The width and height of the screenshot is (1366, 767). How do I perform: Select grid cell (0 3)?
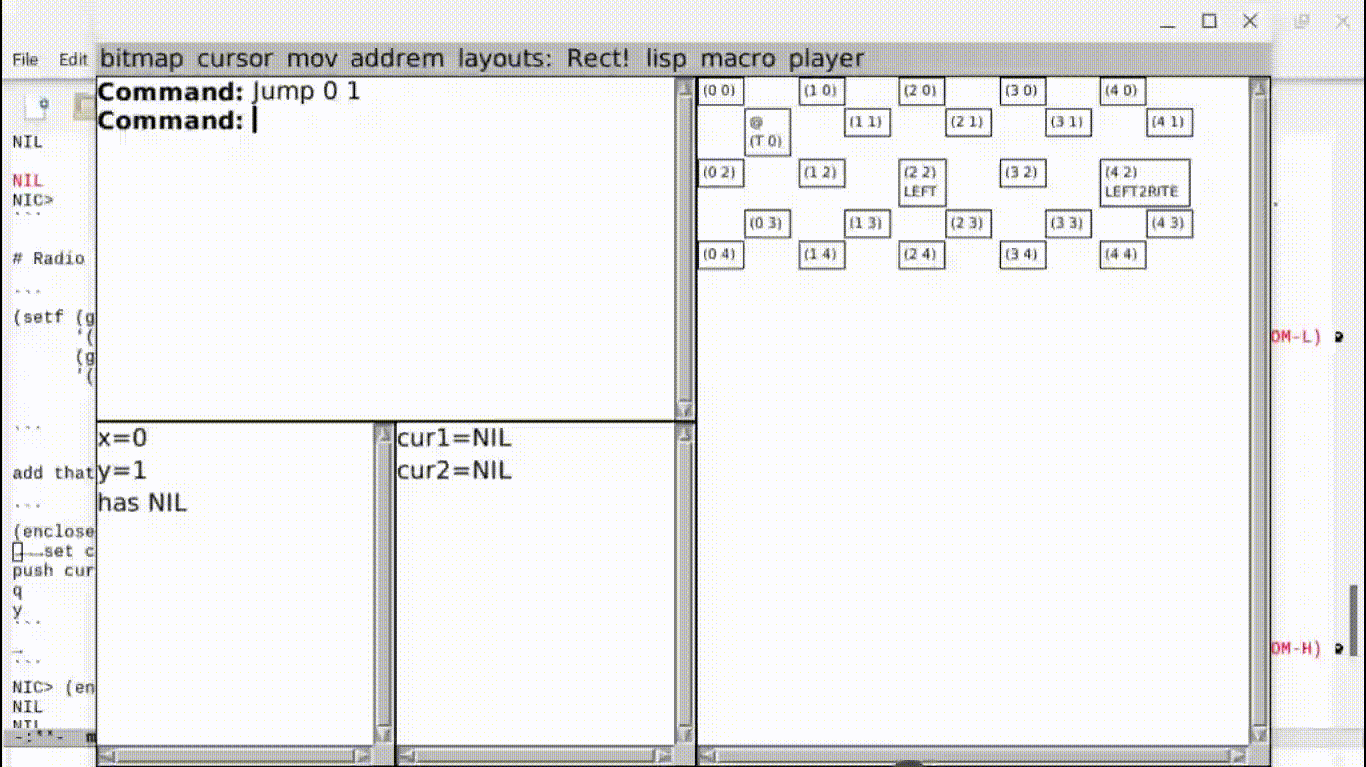click(767, 224)
